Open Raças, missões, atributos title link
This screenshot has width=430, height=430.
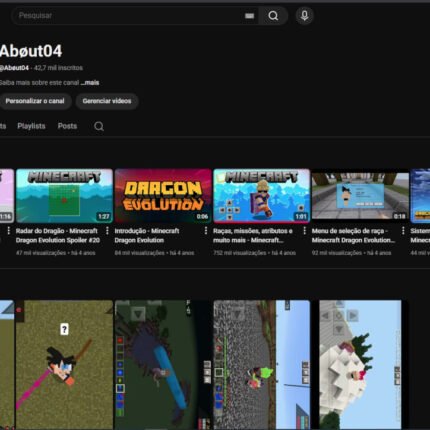point(253,236)
